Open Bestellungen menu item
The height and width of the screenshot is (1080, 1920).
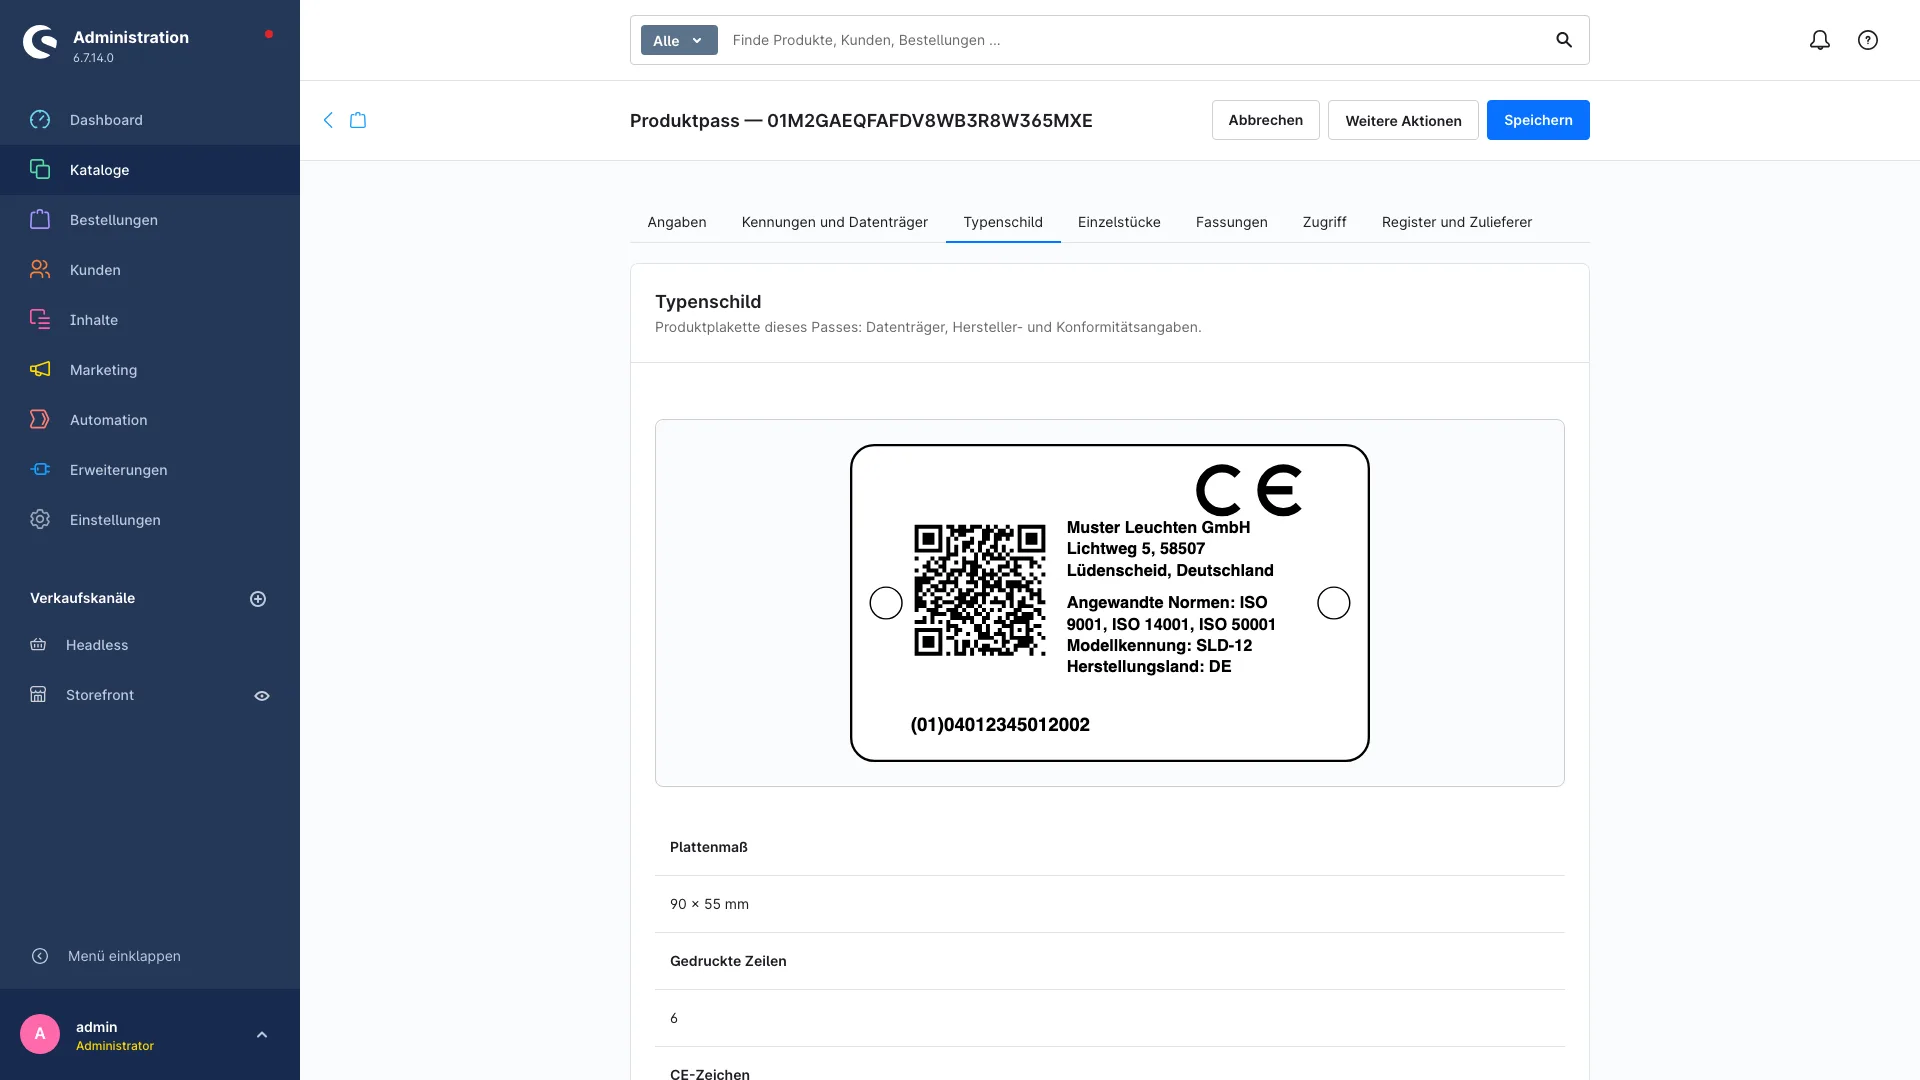(x=150, y=220)
